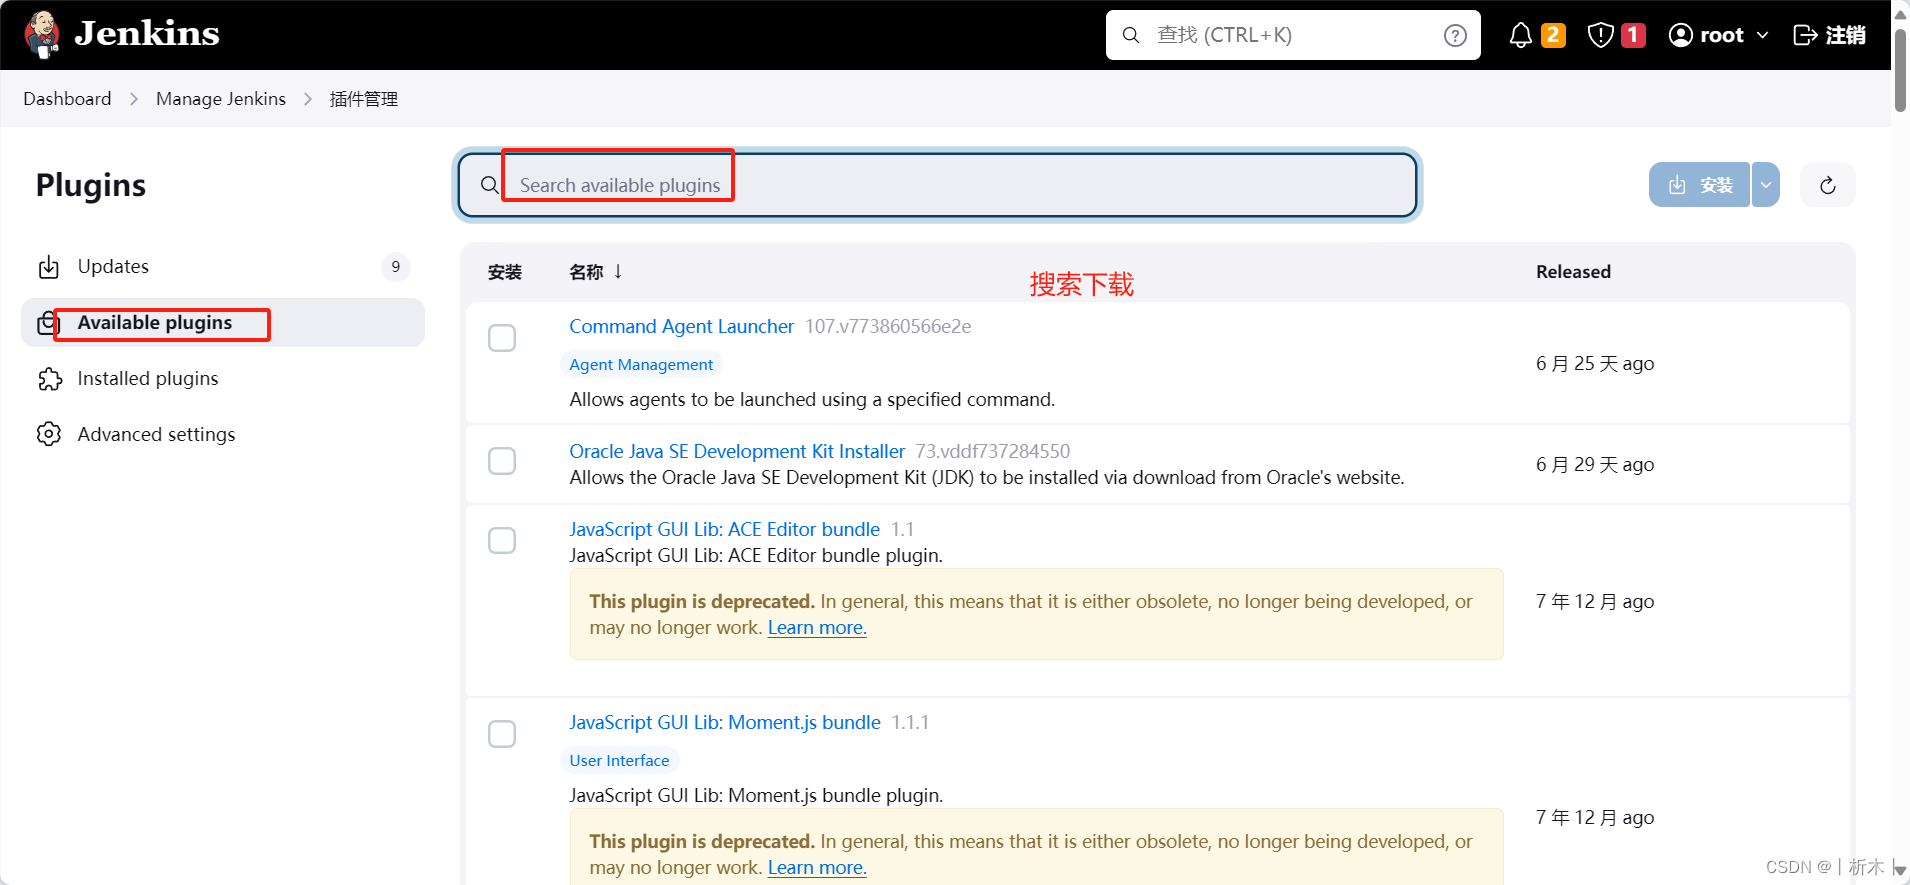Open notifications bell icon
Image resolution: width=1910 pixels, height=885 pixels.
1520,35
